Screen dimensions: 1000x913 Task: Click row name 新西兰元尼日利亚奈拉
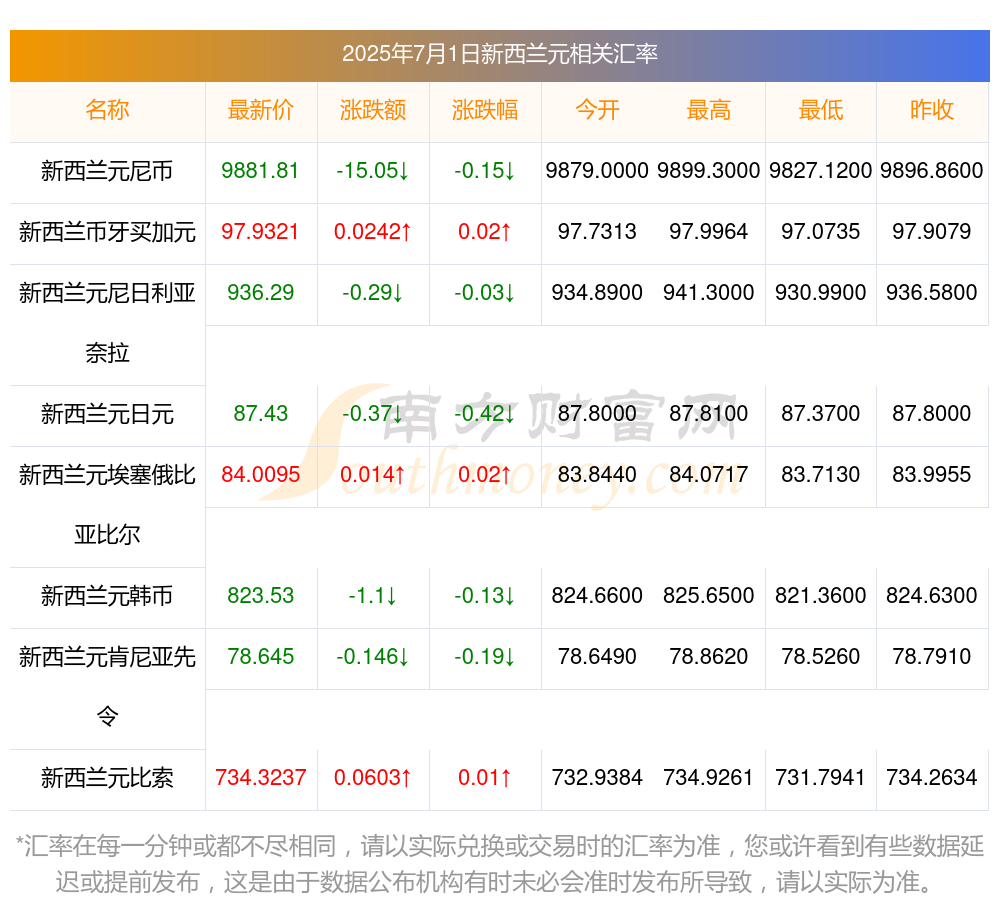point(107,323)
